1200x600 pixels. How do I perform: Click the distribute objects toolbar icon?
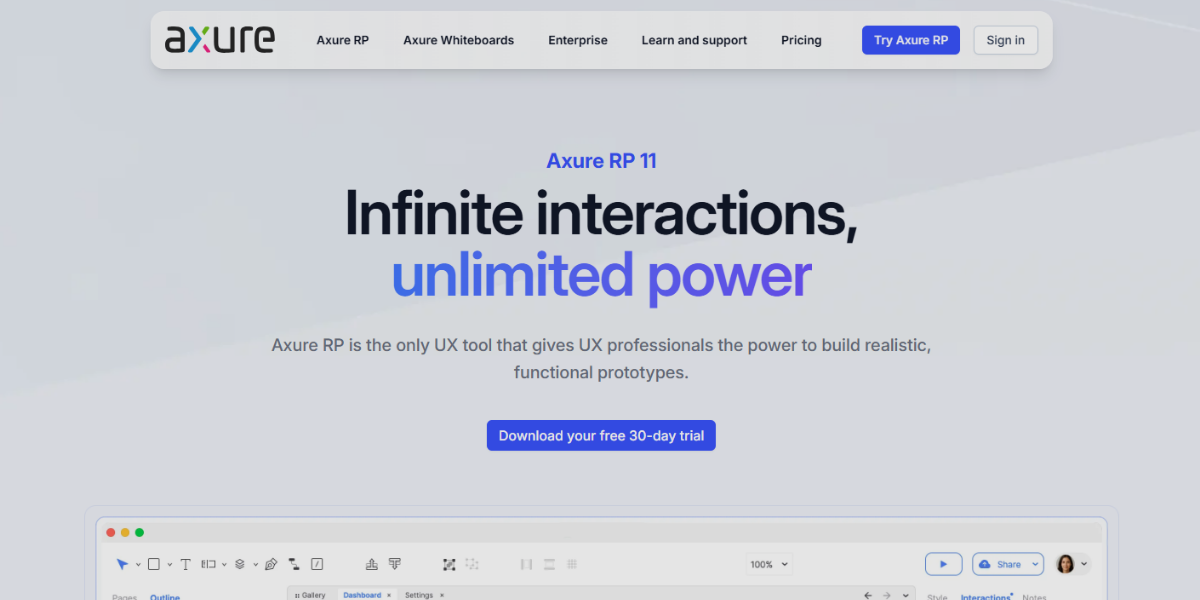395,564
